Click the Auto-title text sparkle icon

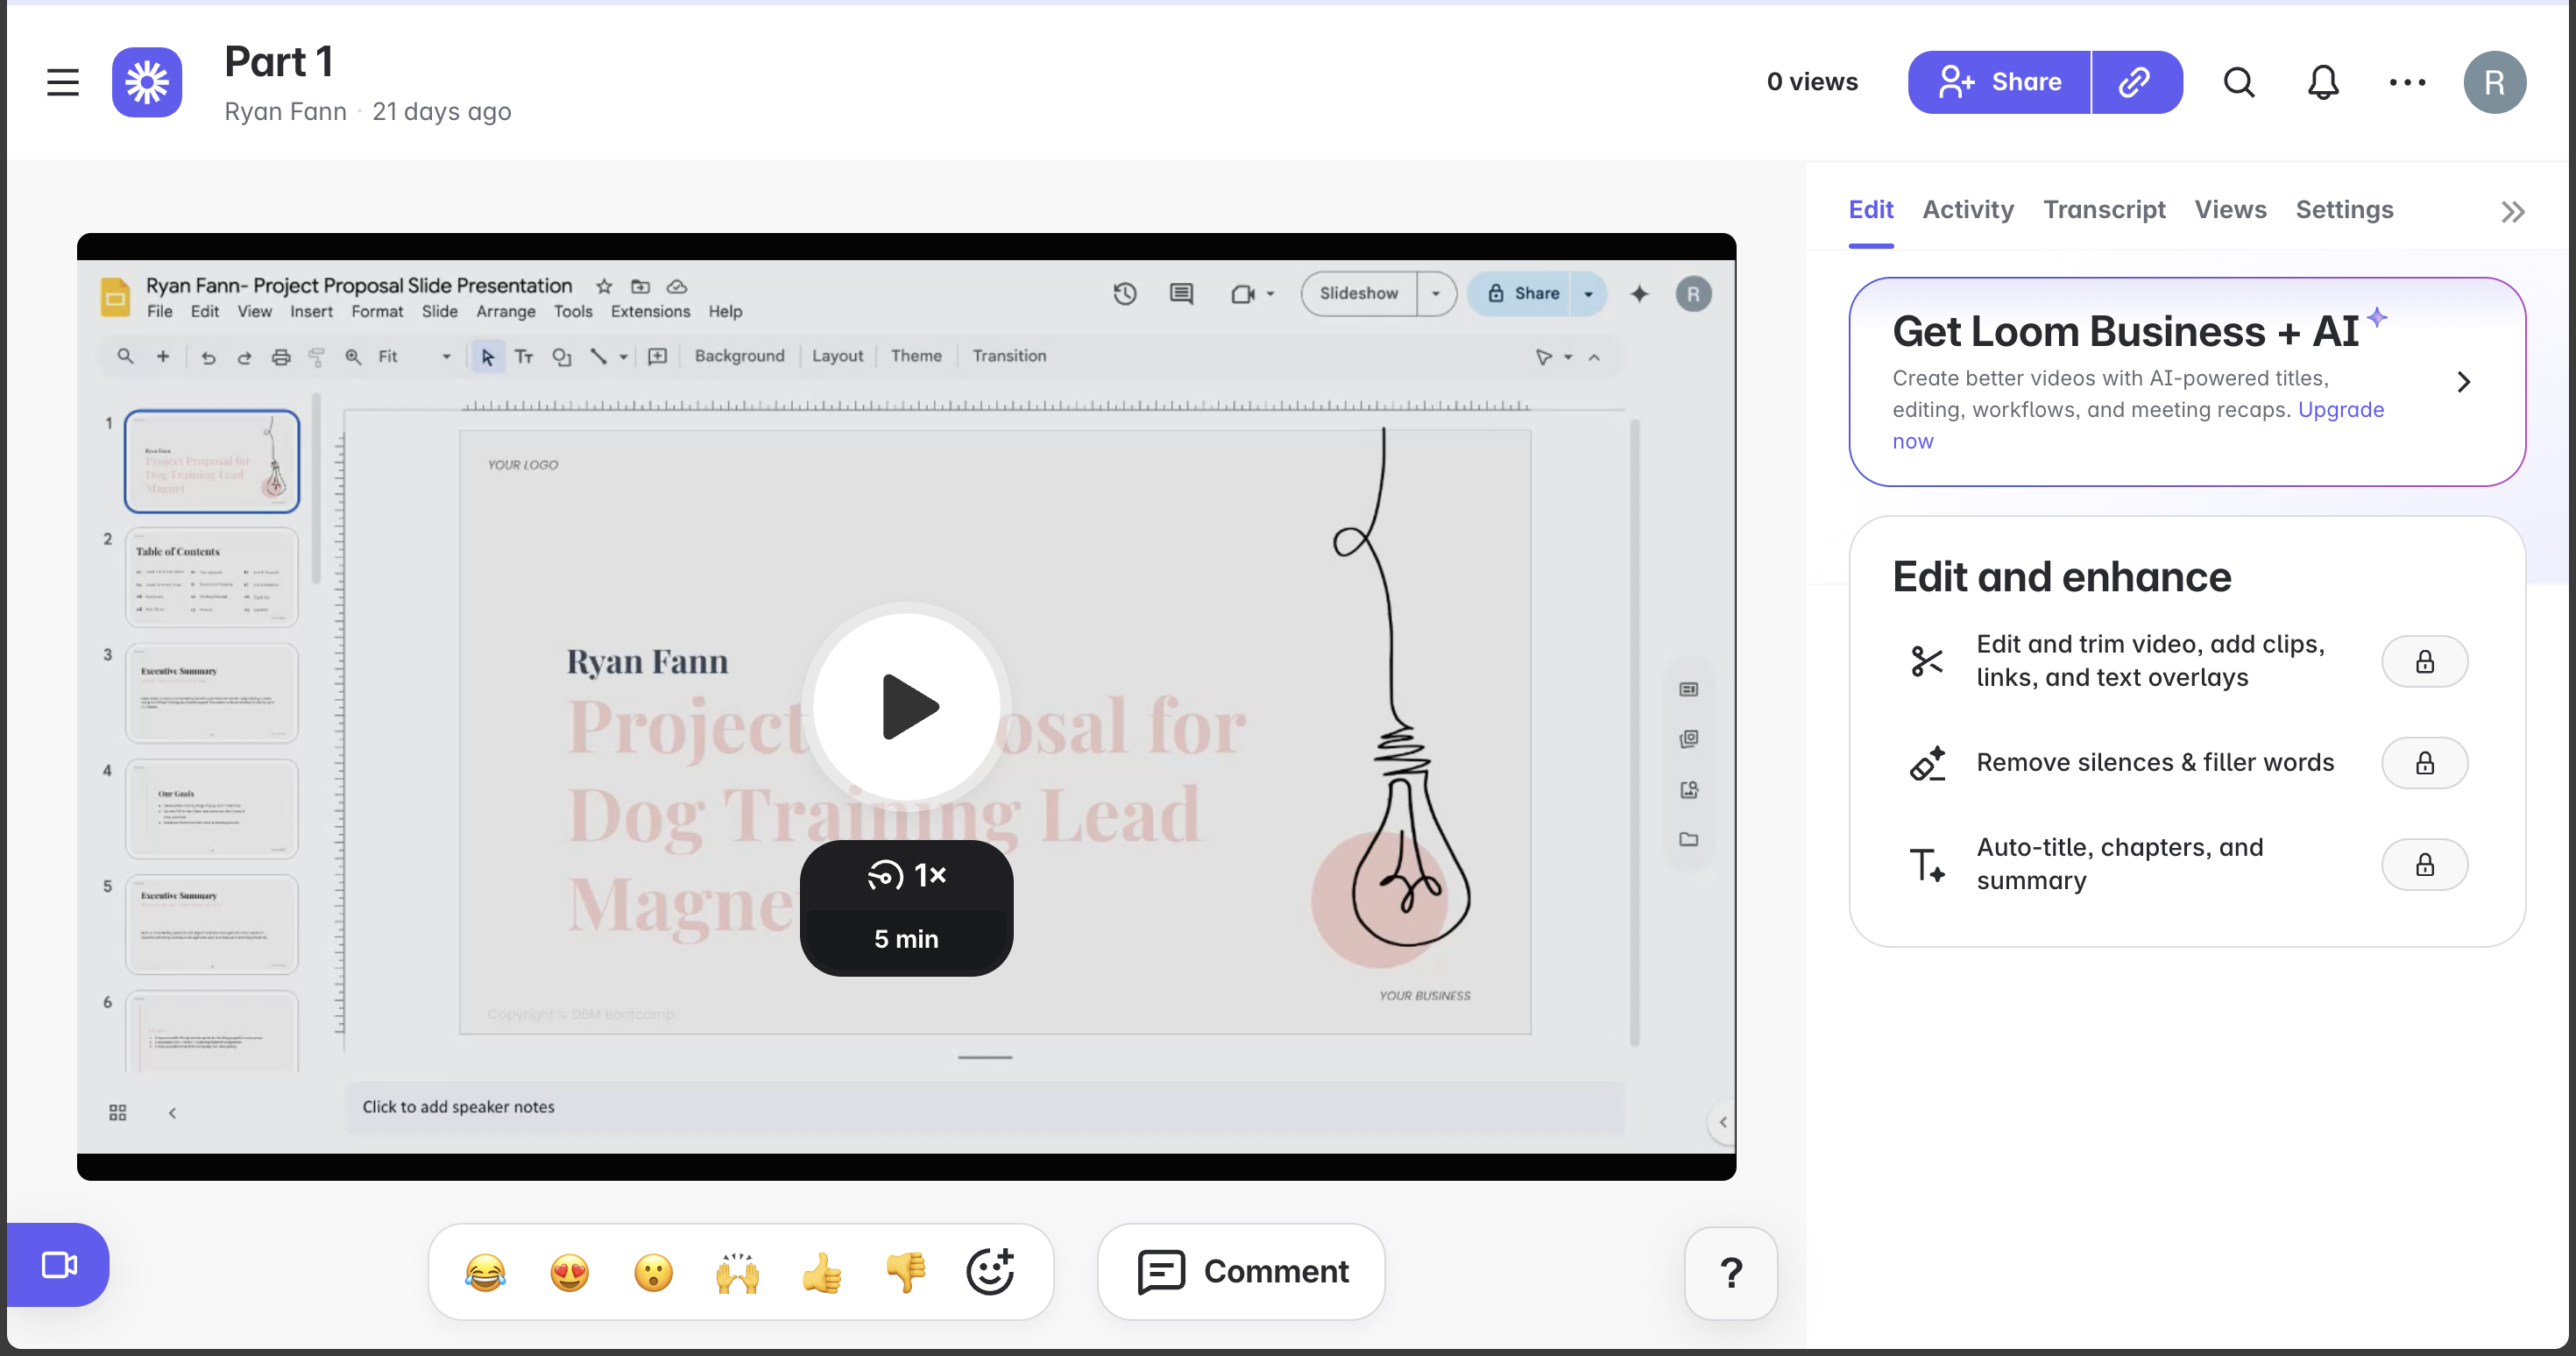point(1927,864)
